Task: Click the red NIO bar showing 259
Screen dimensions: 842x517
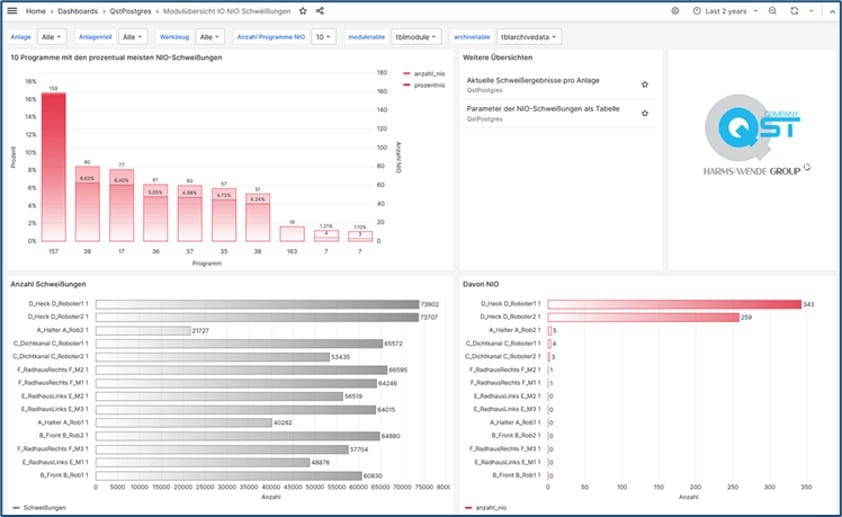Action: (x=644, y=317)
